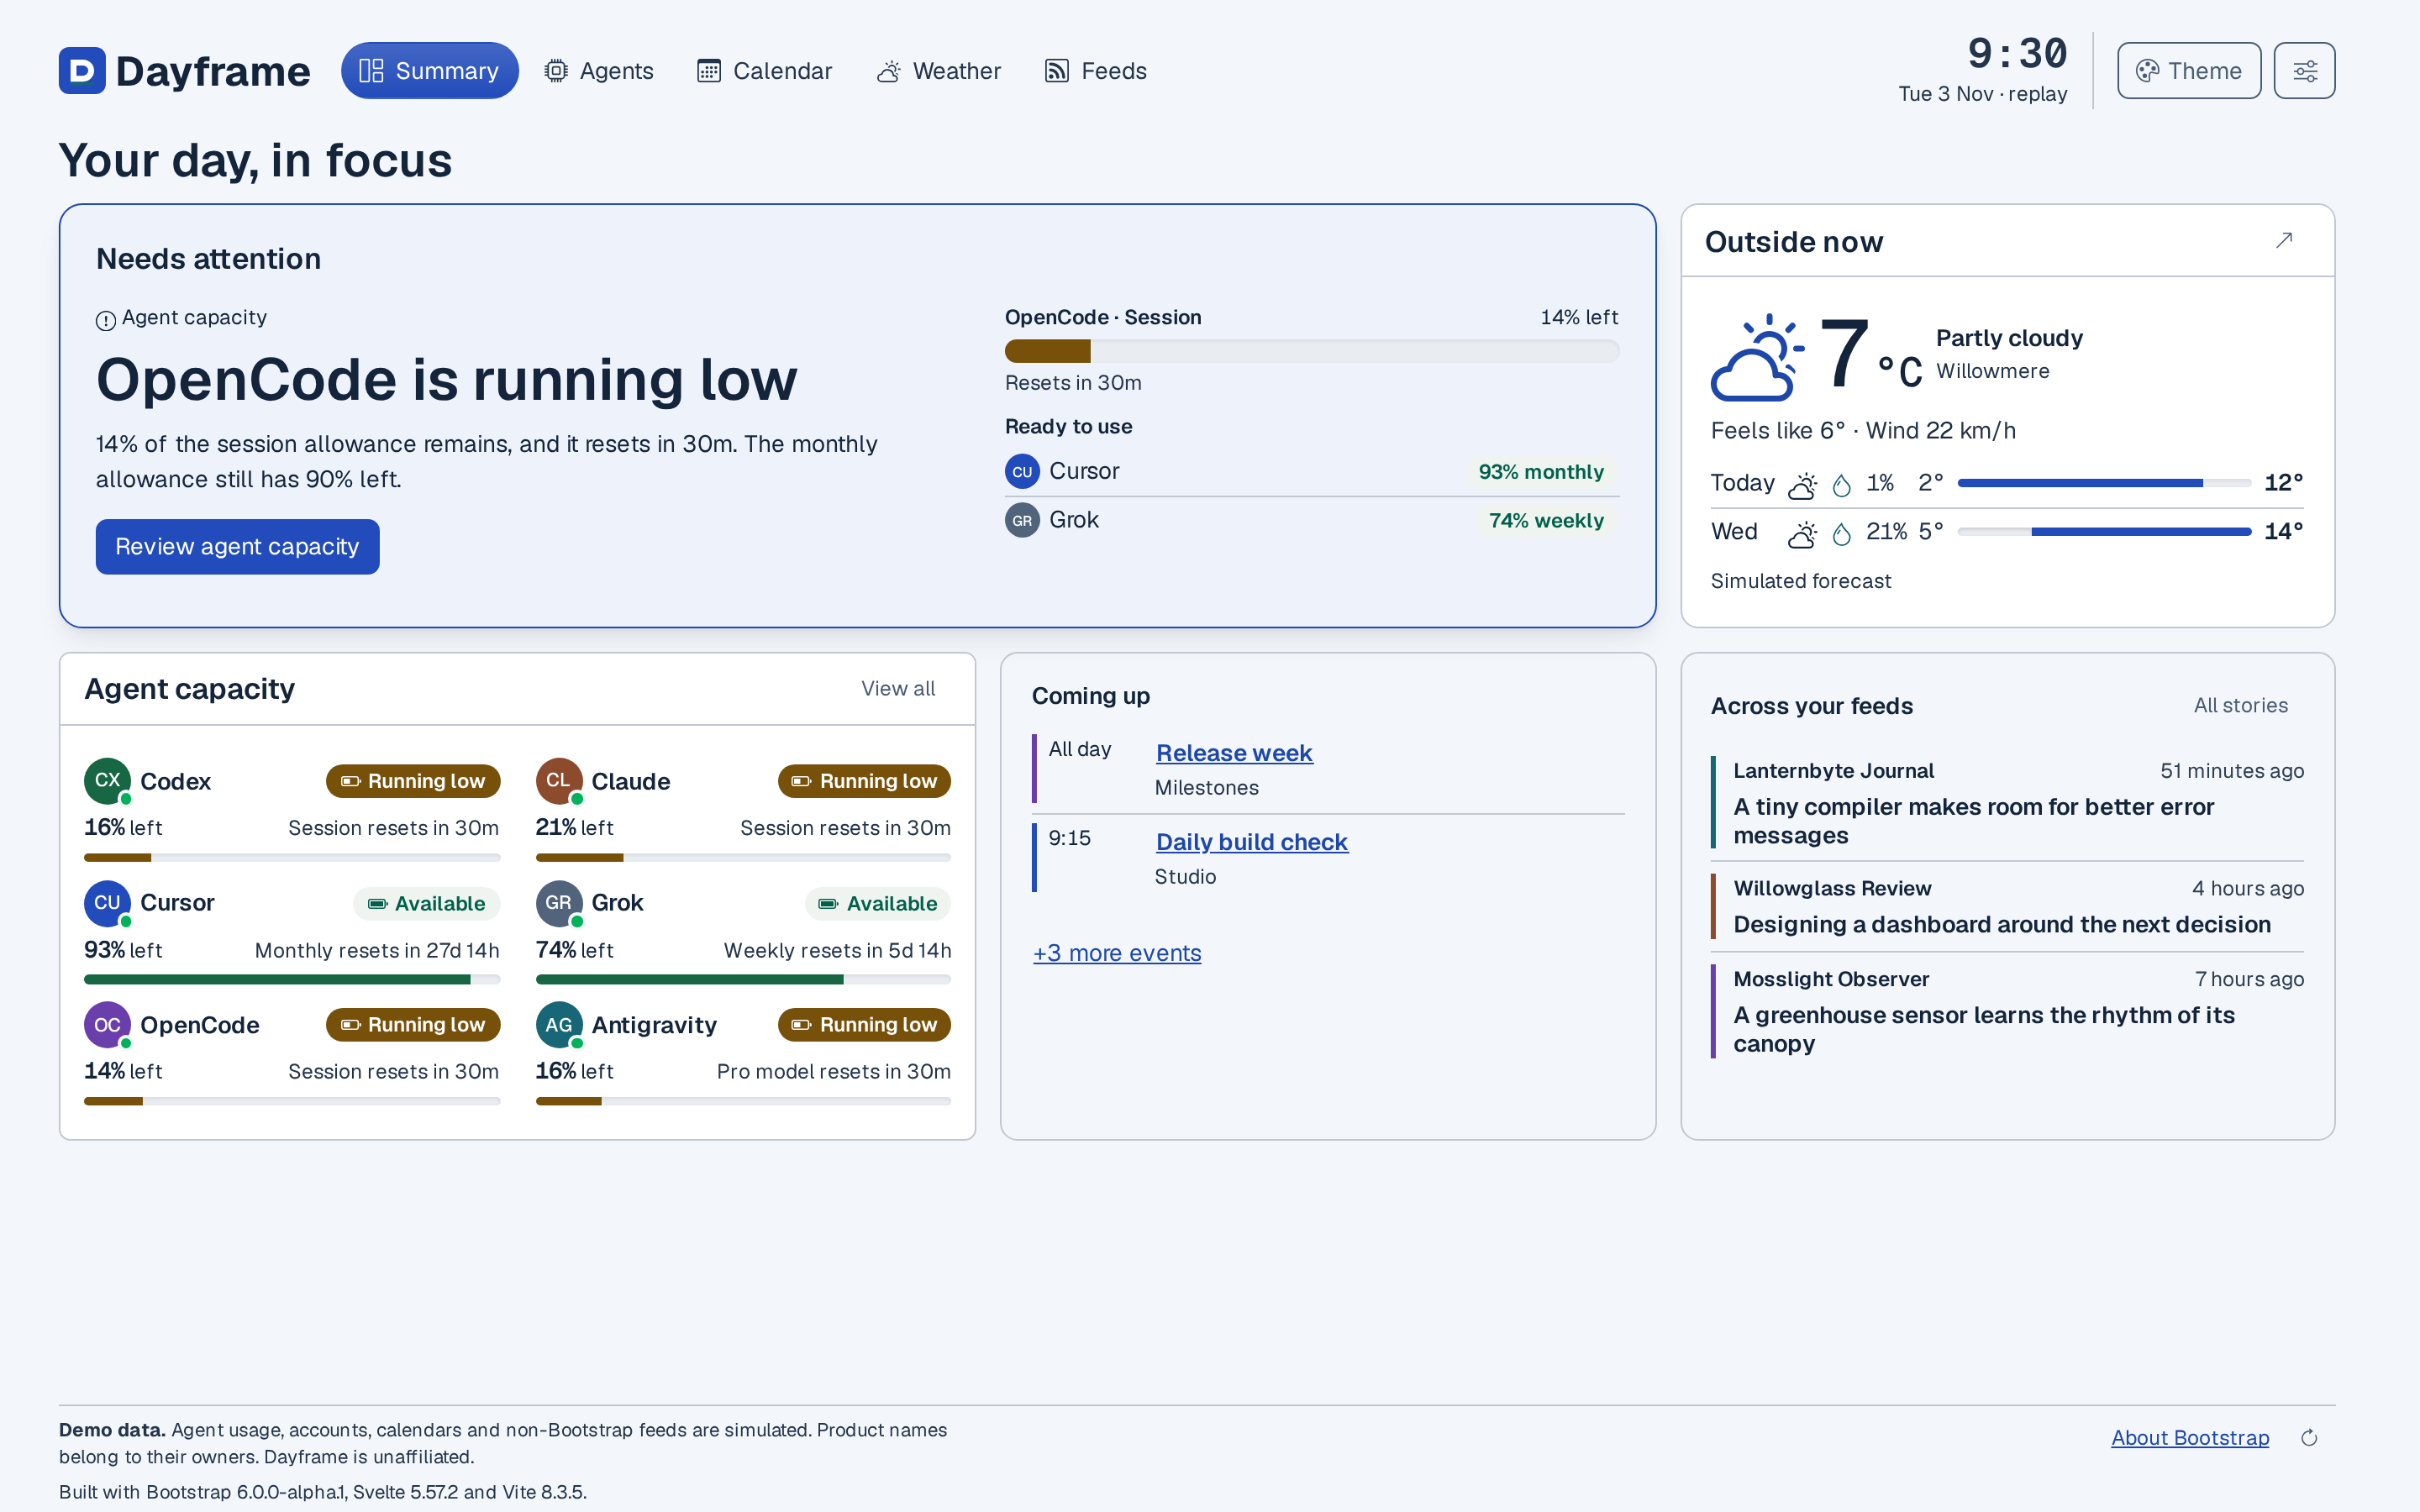Click Grok Available badge
This screenshot has height=1512, width=2420.
878,903
